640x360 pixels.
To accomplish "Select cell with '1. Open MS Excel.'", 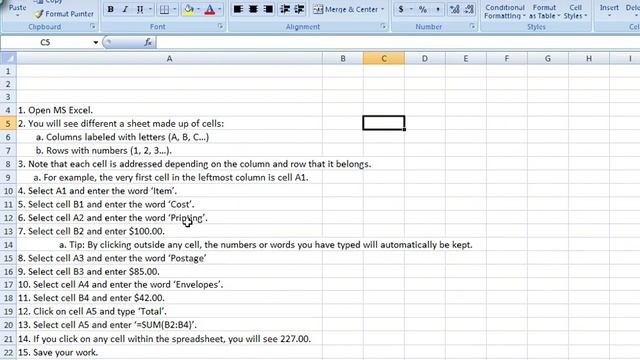I will coord(169,110).
